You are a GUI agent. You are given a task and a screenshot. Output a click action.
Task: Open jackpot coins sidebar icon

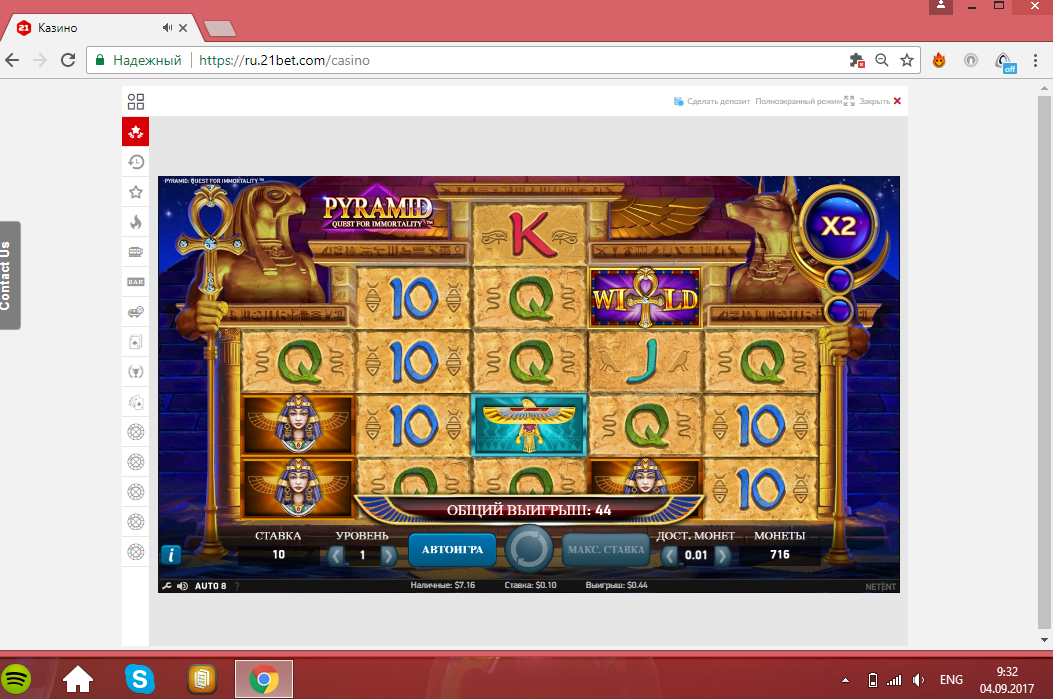click(136, 312)
